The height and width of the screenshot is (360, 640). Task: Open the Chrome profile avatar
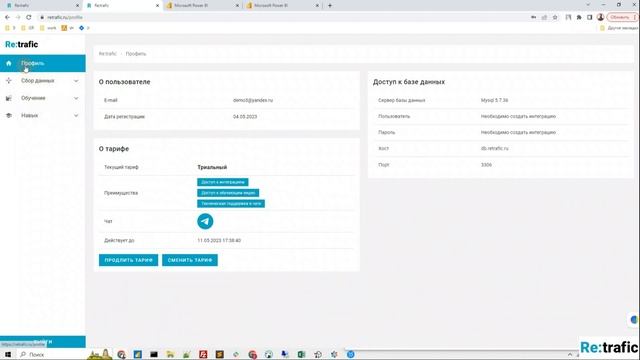point(600,17)
